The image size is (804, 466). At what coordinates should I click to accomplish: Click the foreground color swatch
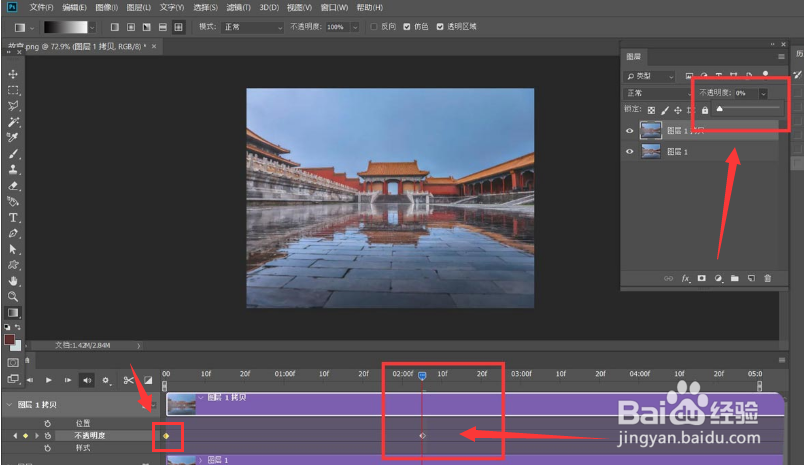coord(9,339)
